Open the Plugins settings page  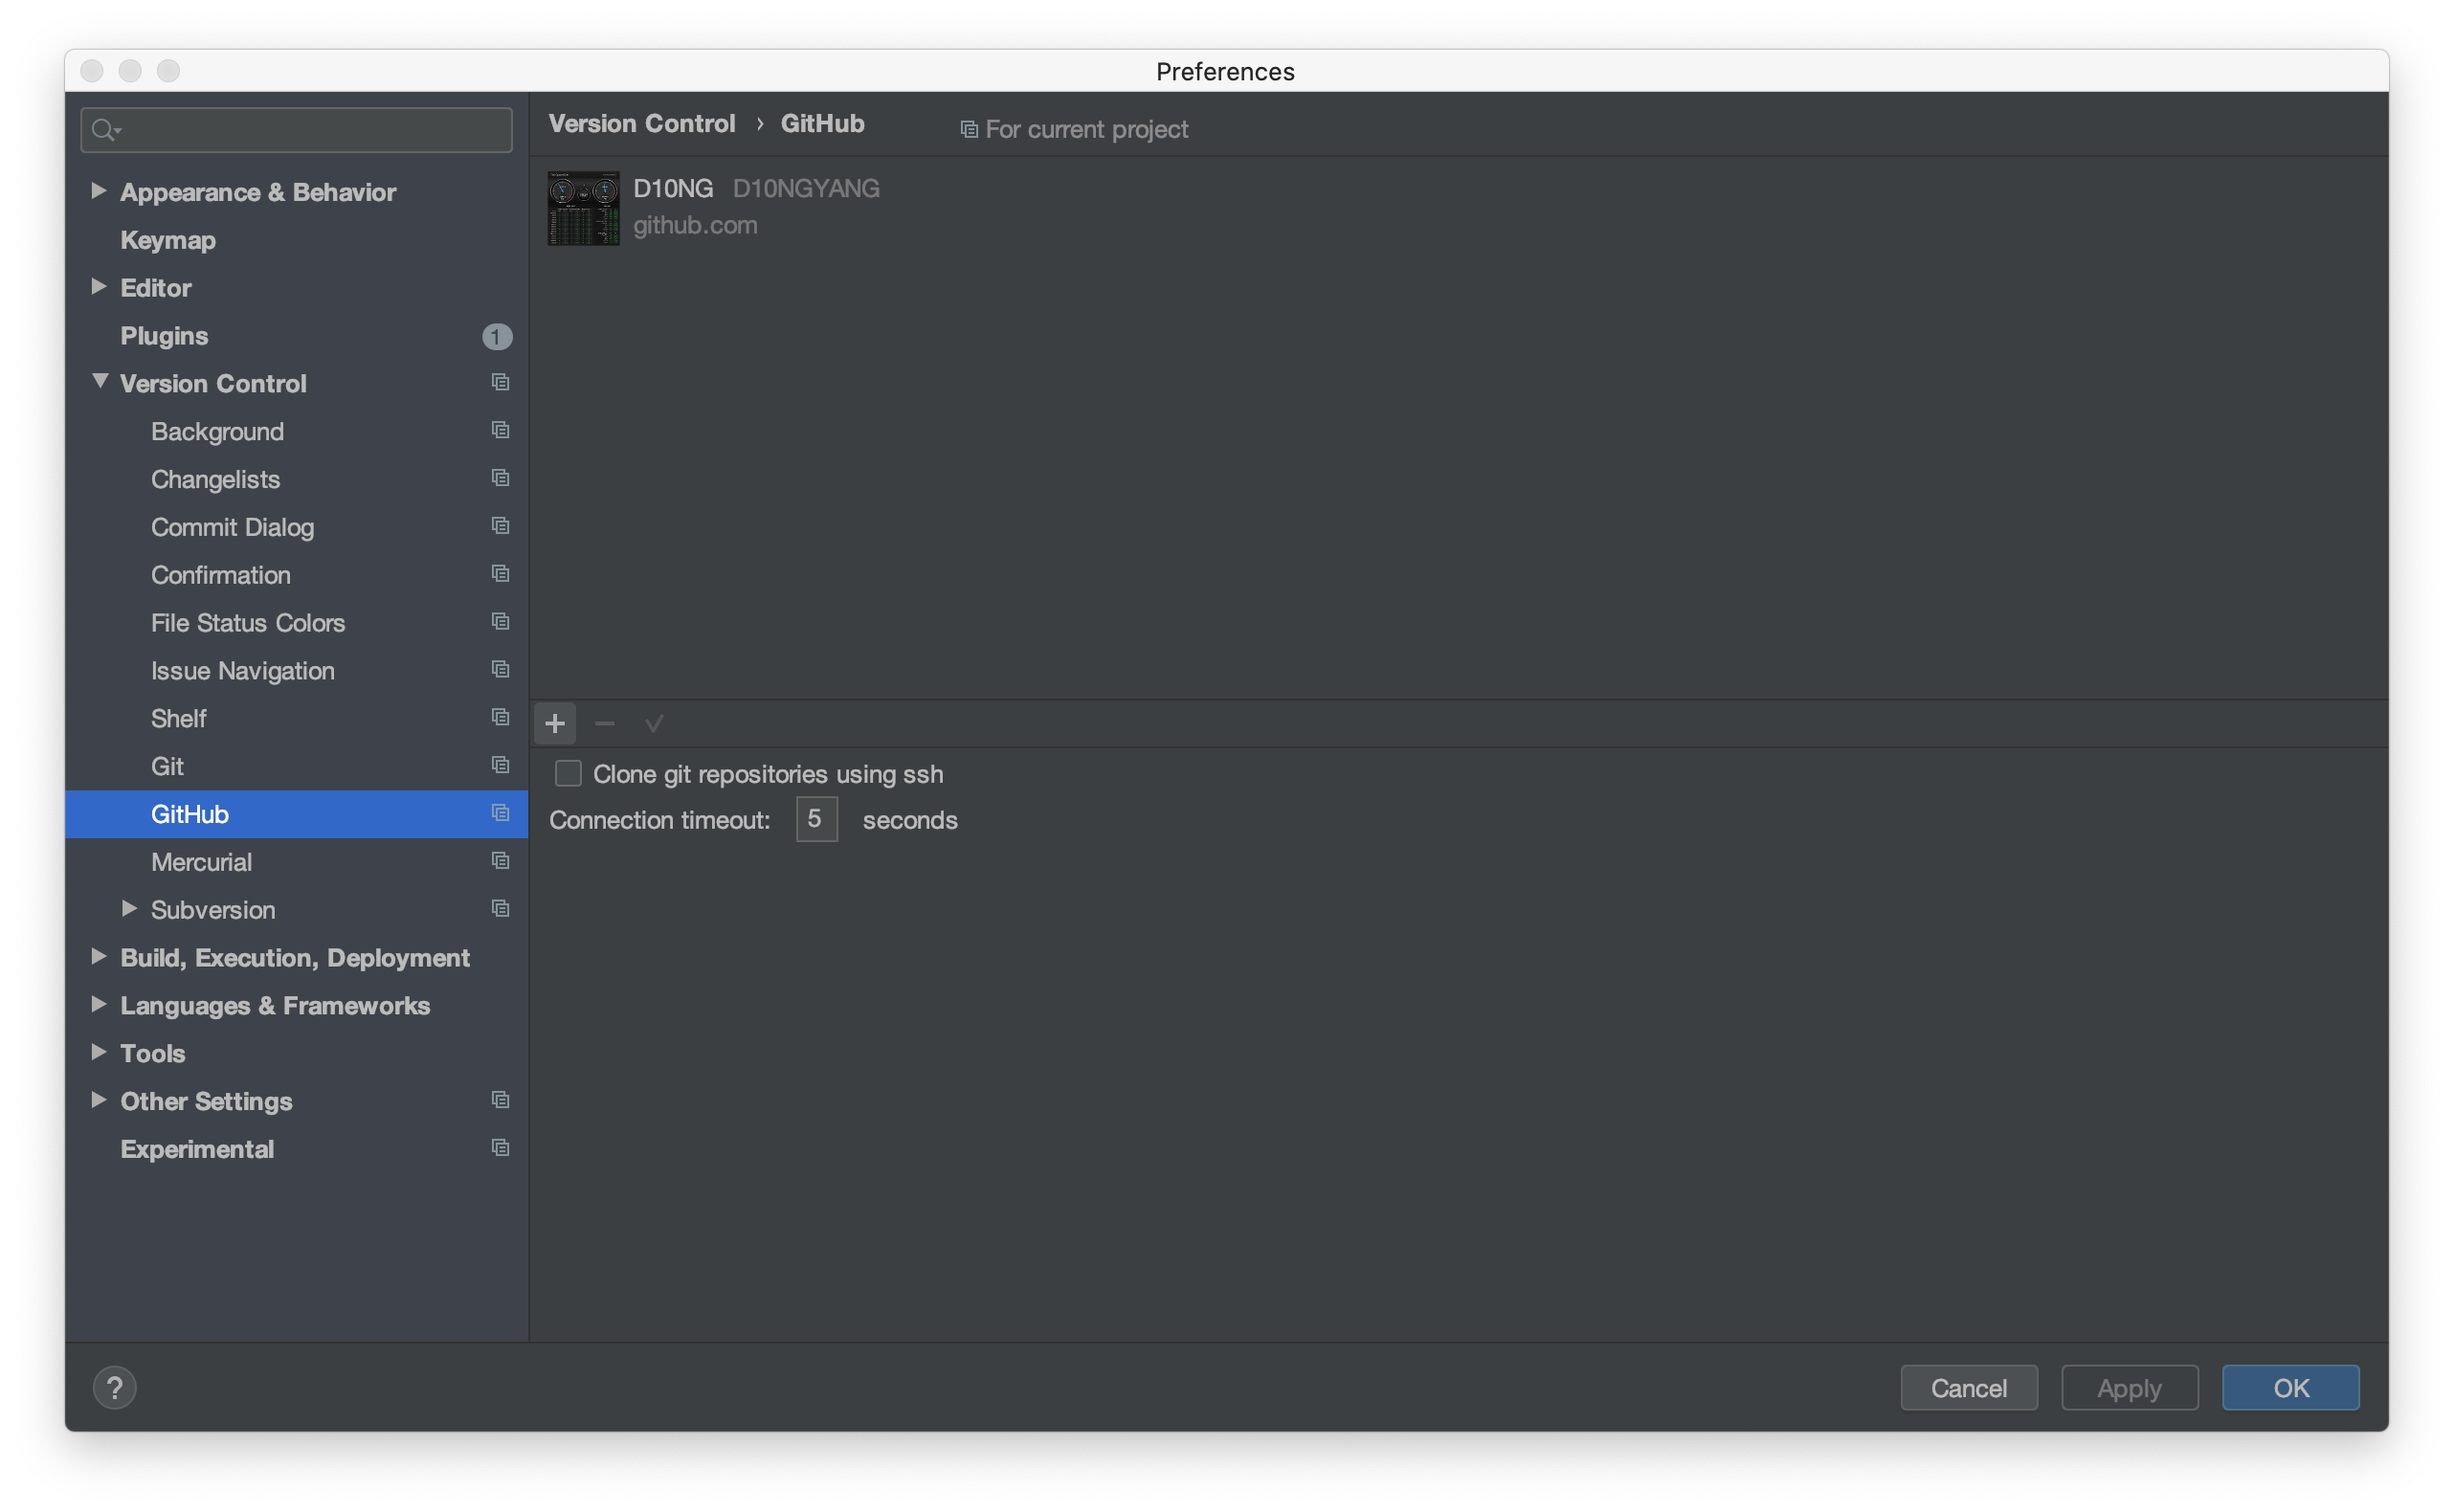(x=296, y=336)
